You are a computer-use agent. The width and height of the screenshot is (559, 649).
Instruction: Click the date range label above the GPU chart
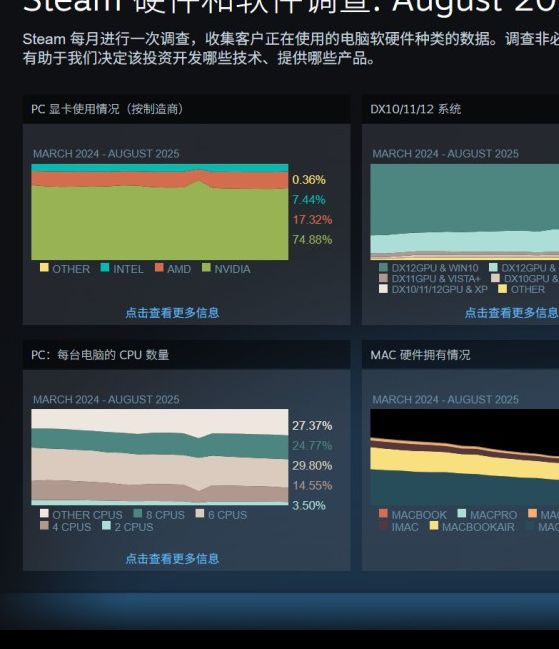pyautogui.click(x=106, y=154)
